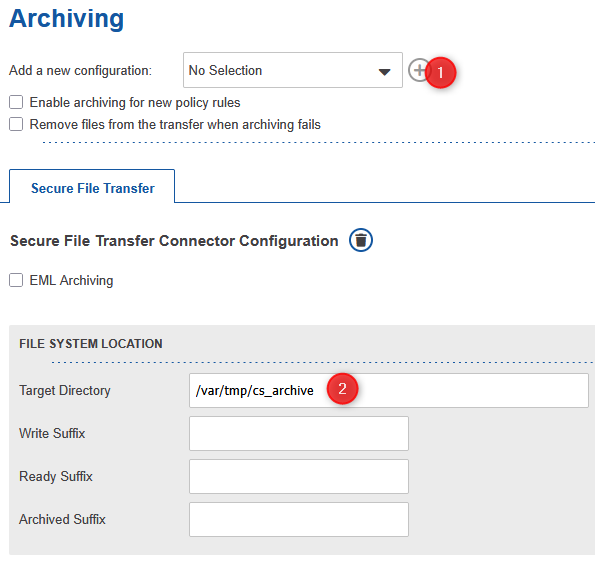
Task: Toggle Remove files when archiving fails checkbox
Action: [16, 124]
